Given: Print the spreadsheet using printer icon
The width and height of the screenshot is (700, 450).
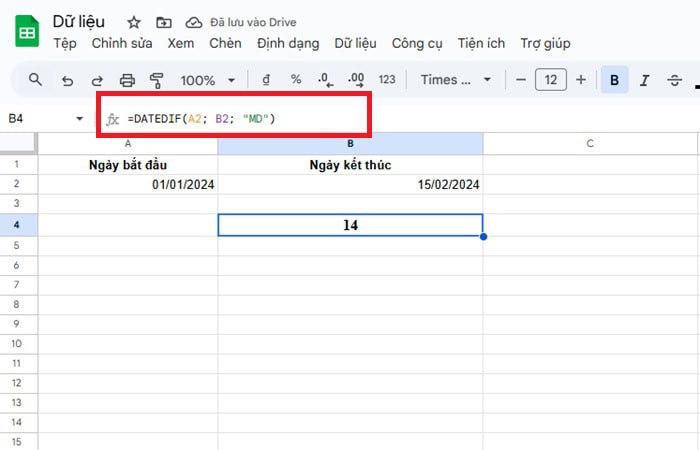Looking at the screenshot, I should tap(127, 80).
